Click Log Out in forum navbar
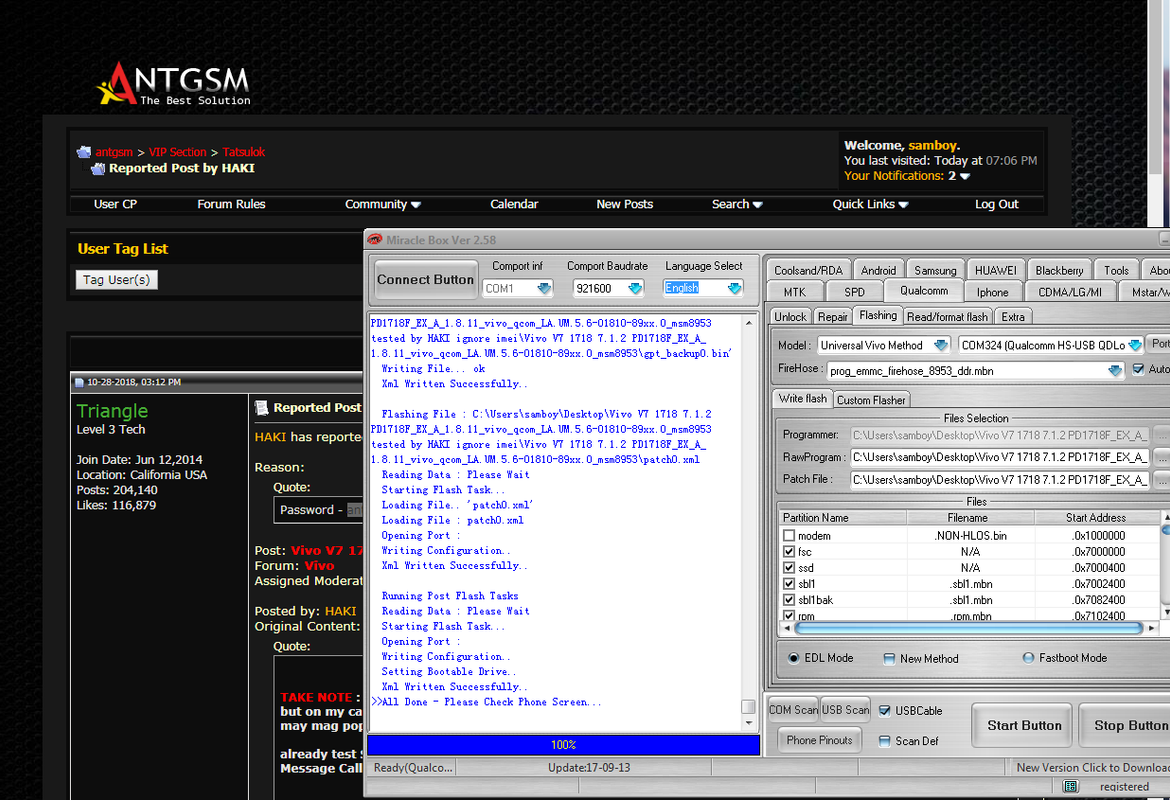 coord(996,204)
